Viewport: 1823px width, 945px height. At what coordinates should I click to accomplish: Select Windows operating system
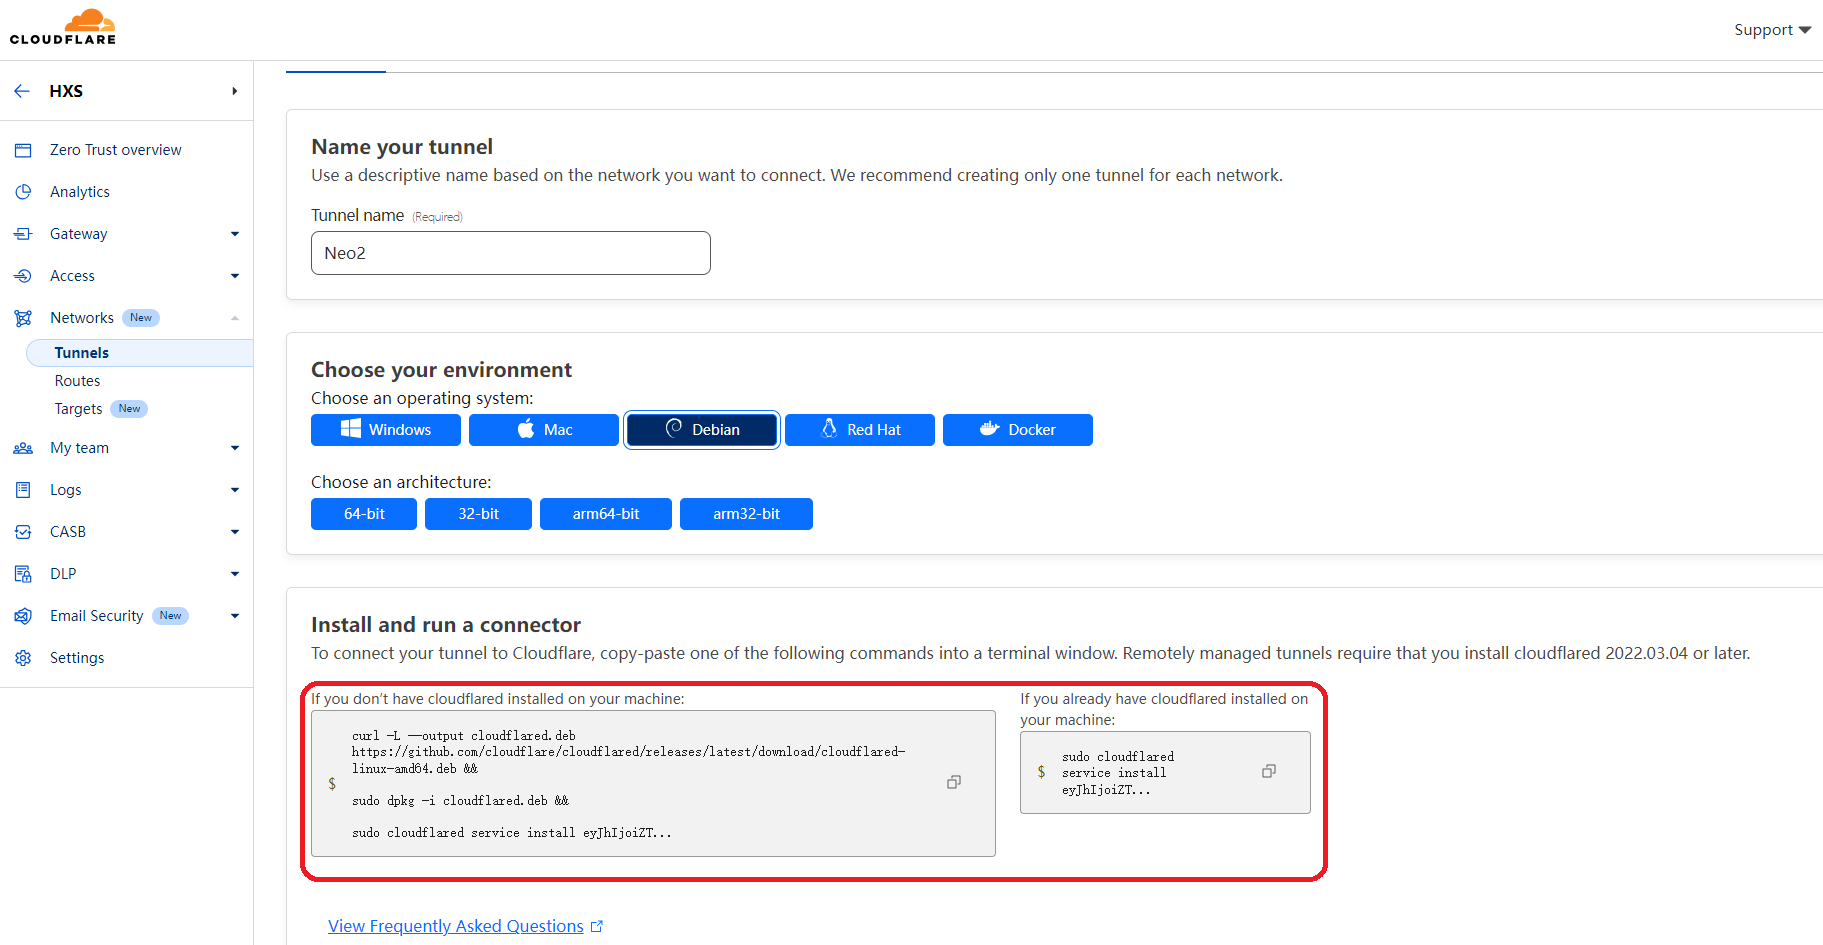pos(386,430)
